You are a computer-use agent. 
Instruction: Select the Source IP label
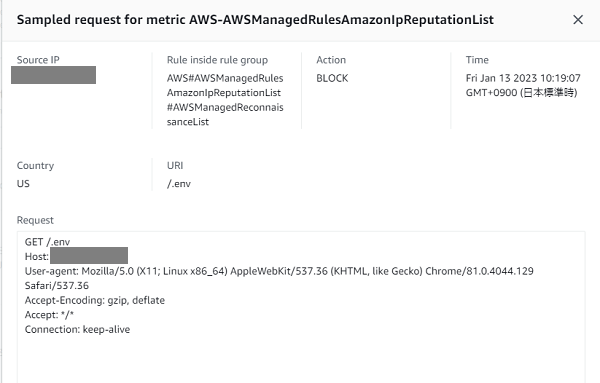click(x=38, y=60)
